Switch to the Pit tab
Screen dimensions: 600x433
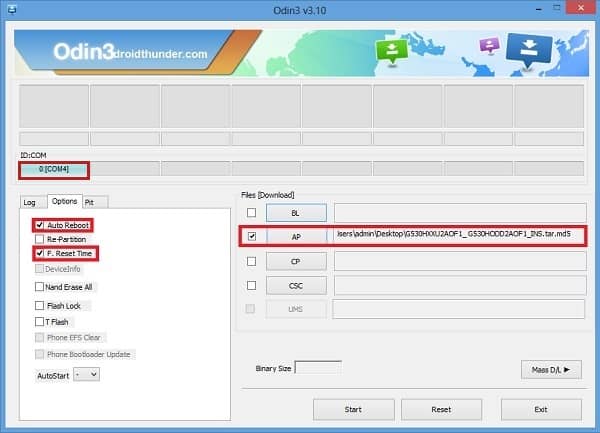tap(95, 202)
